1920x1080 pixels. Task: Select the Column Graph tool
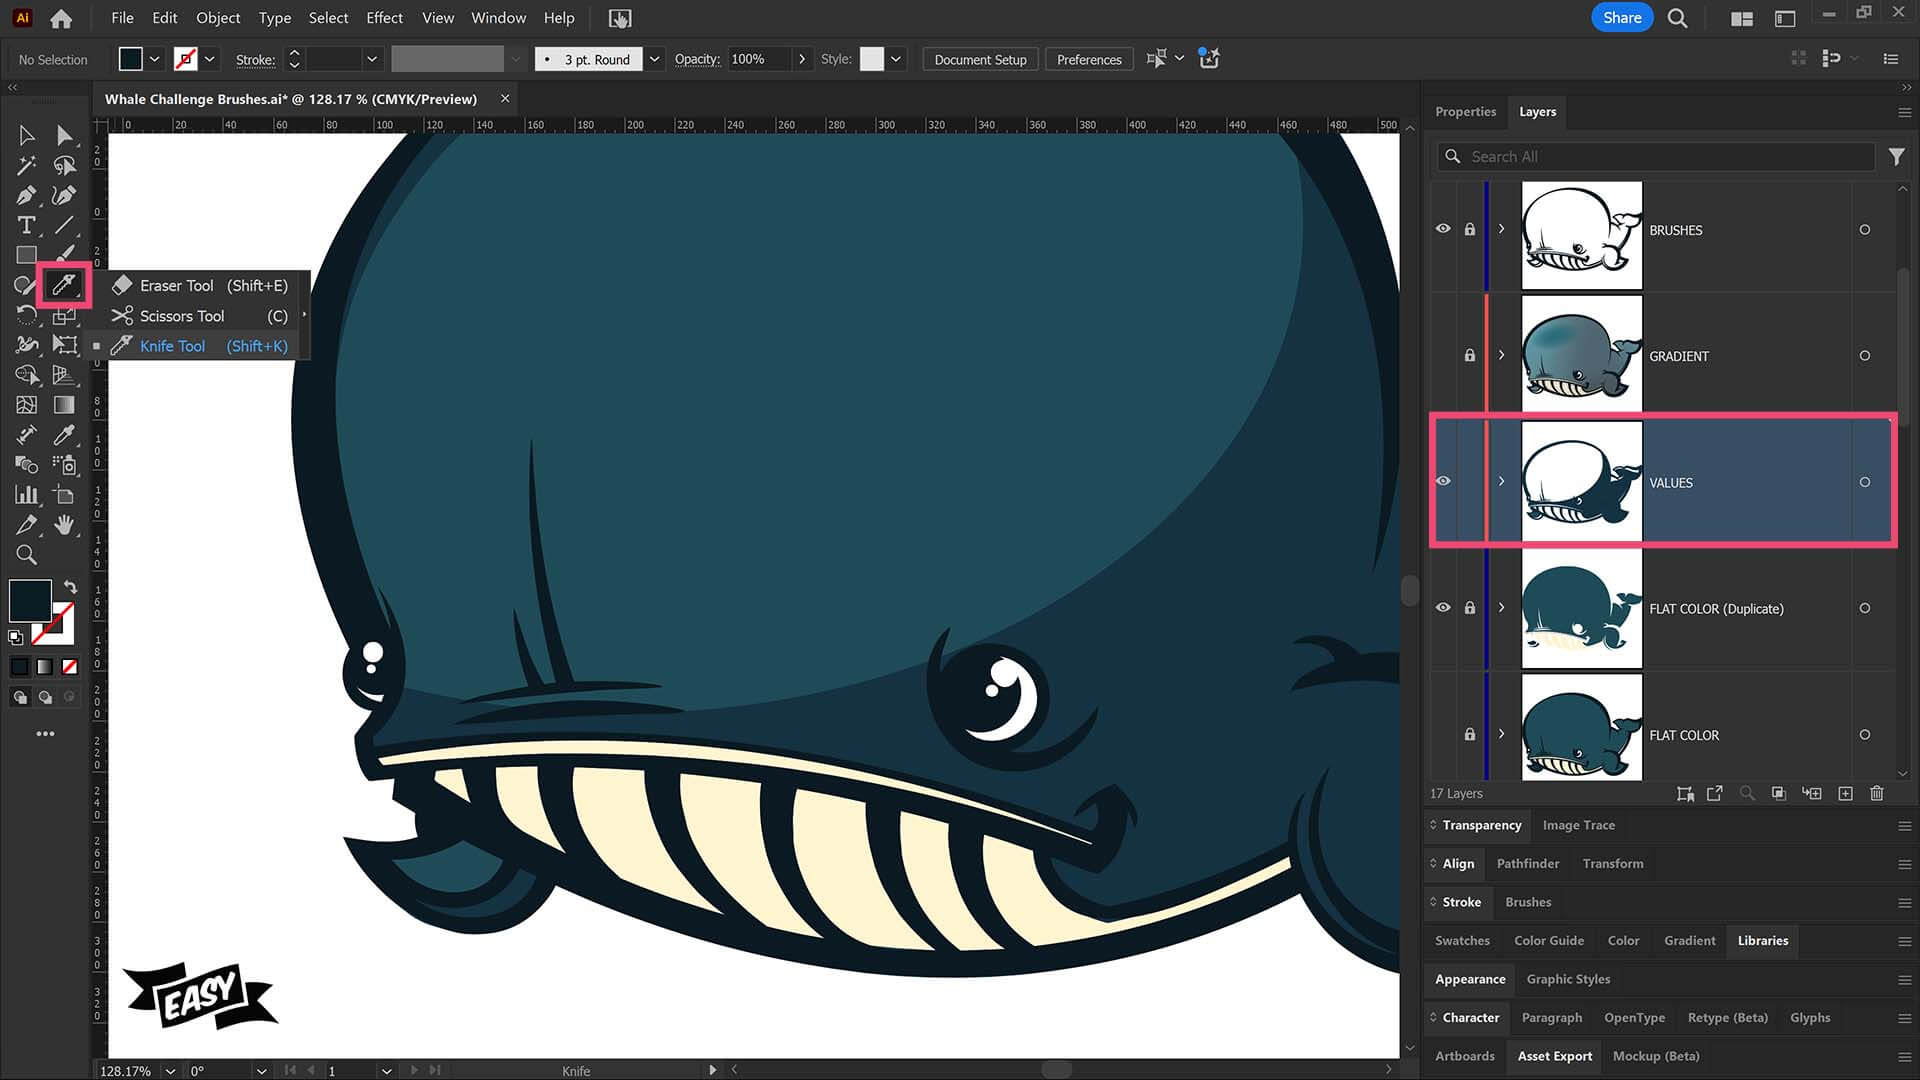(27, 495)
